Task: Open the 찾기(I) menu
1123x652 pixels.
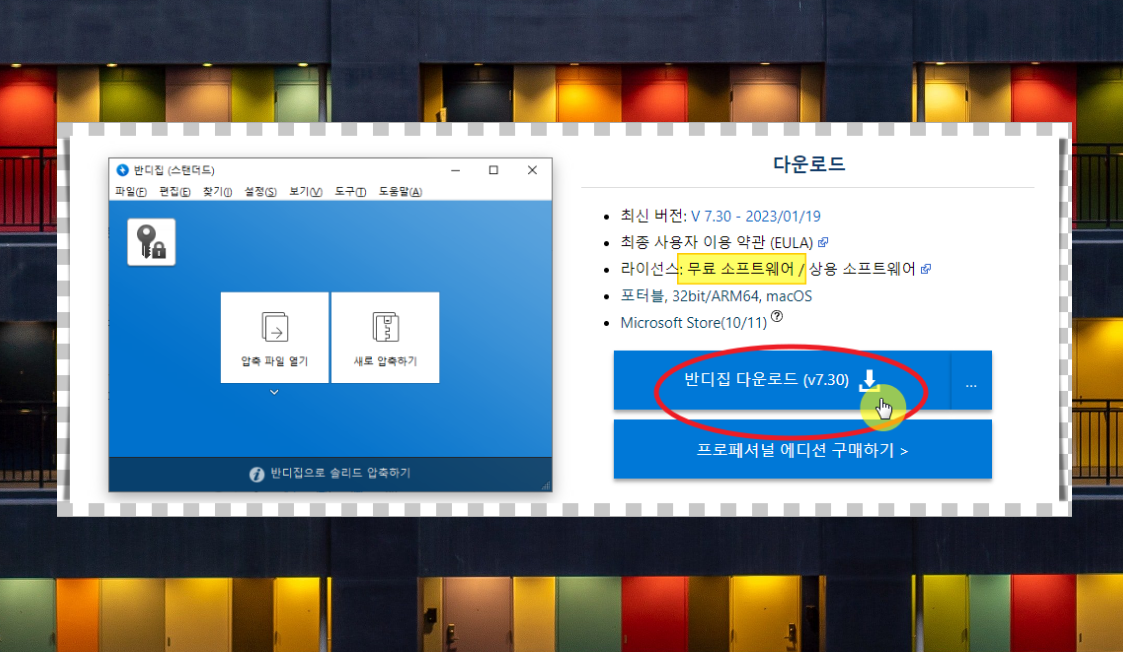Action: (x=217, y=191)
